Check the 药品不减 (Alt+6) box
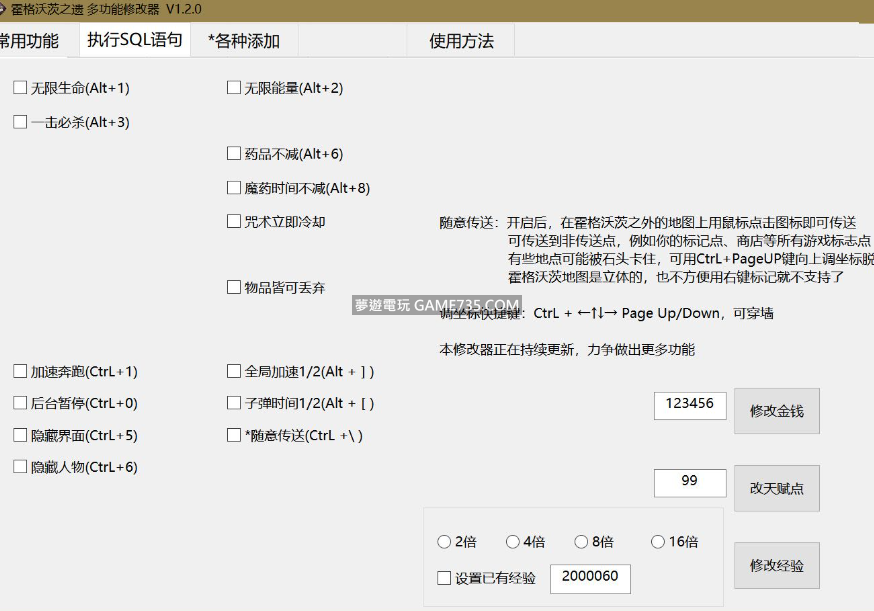Viewport: 874px width, 611px height. (x=234, y=154)
